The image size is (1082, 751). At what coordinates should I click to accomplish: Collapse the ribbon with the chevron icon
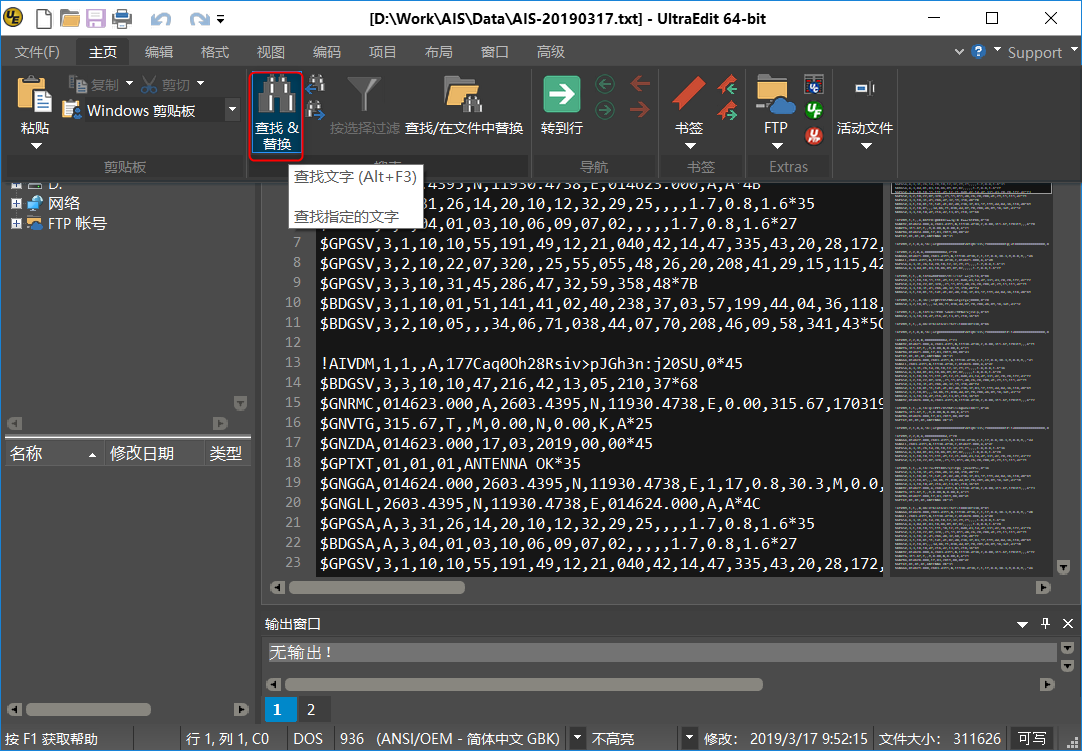pyautogui.click(x=959, y=52)
